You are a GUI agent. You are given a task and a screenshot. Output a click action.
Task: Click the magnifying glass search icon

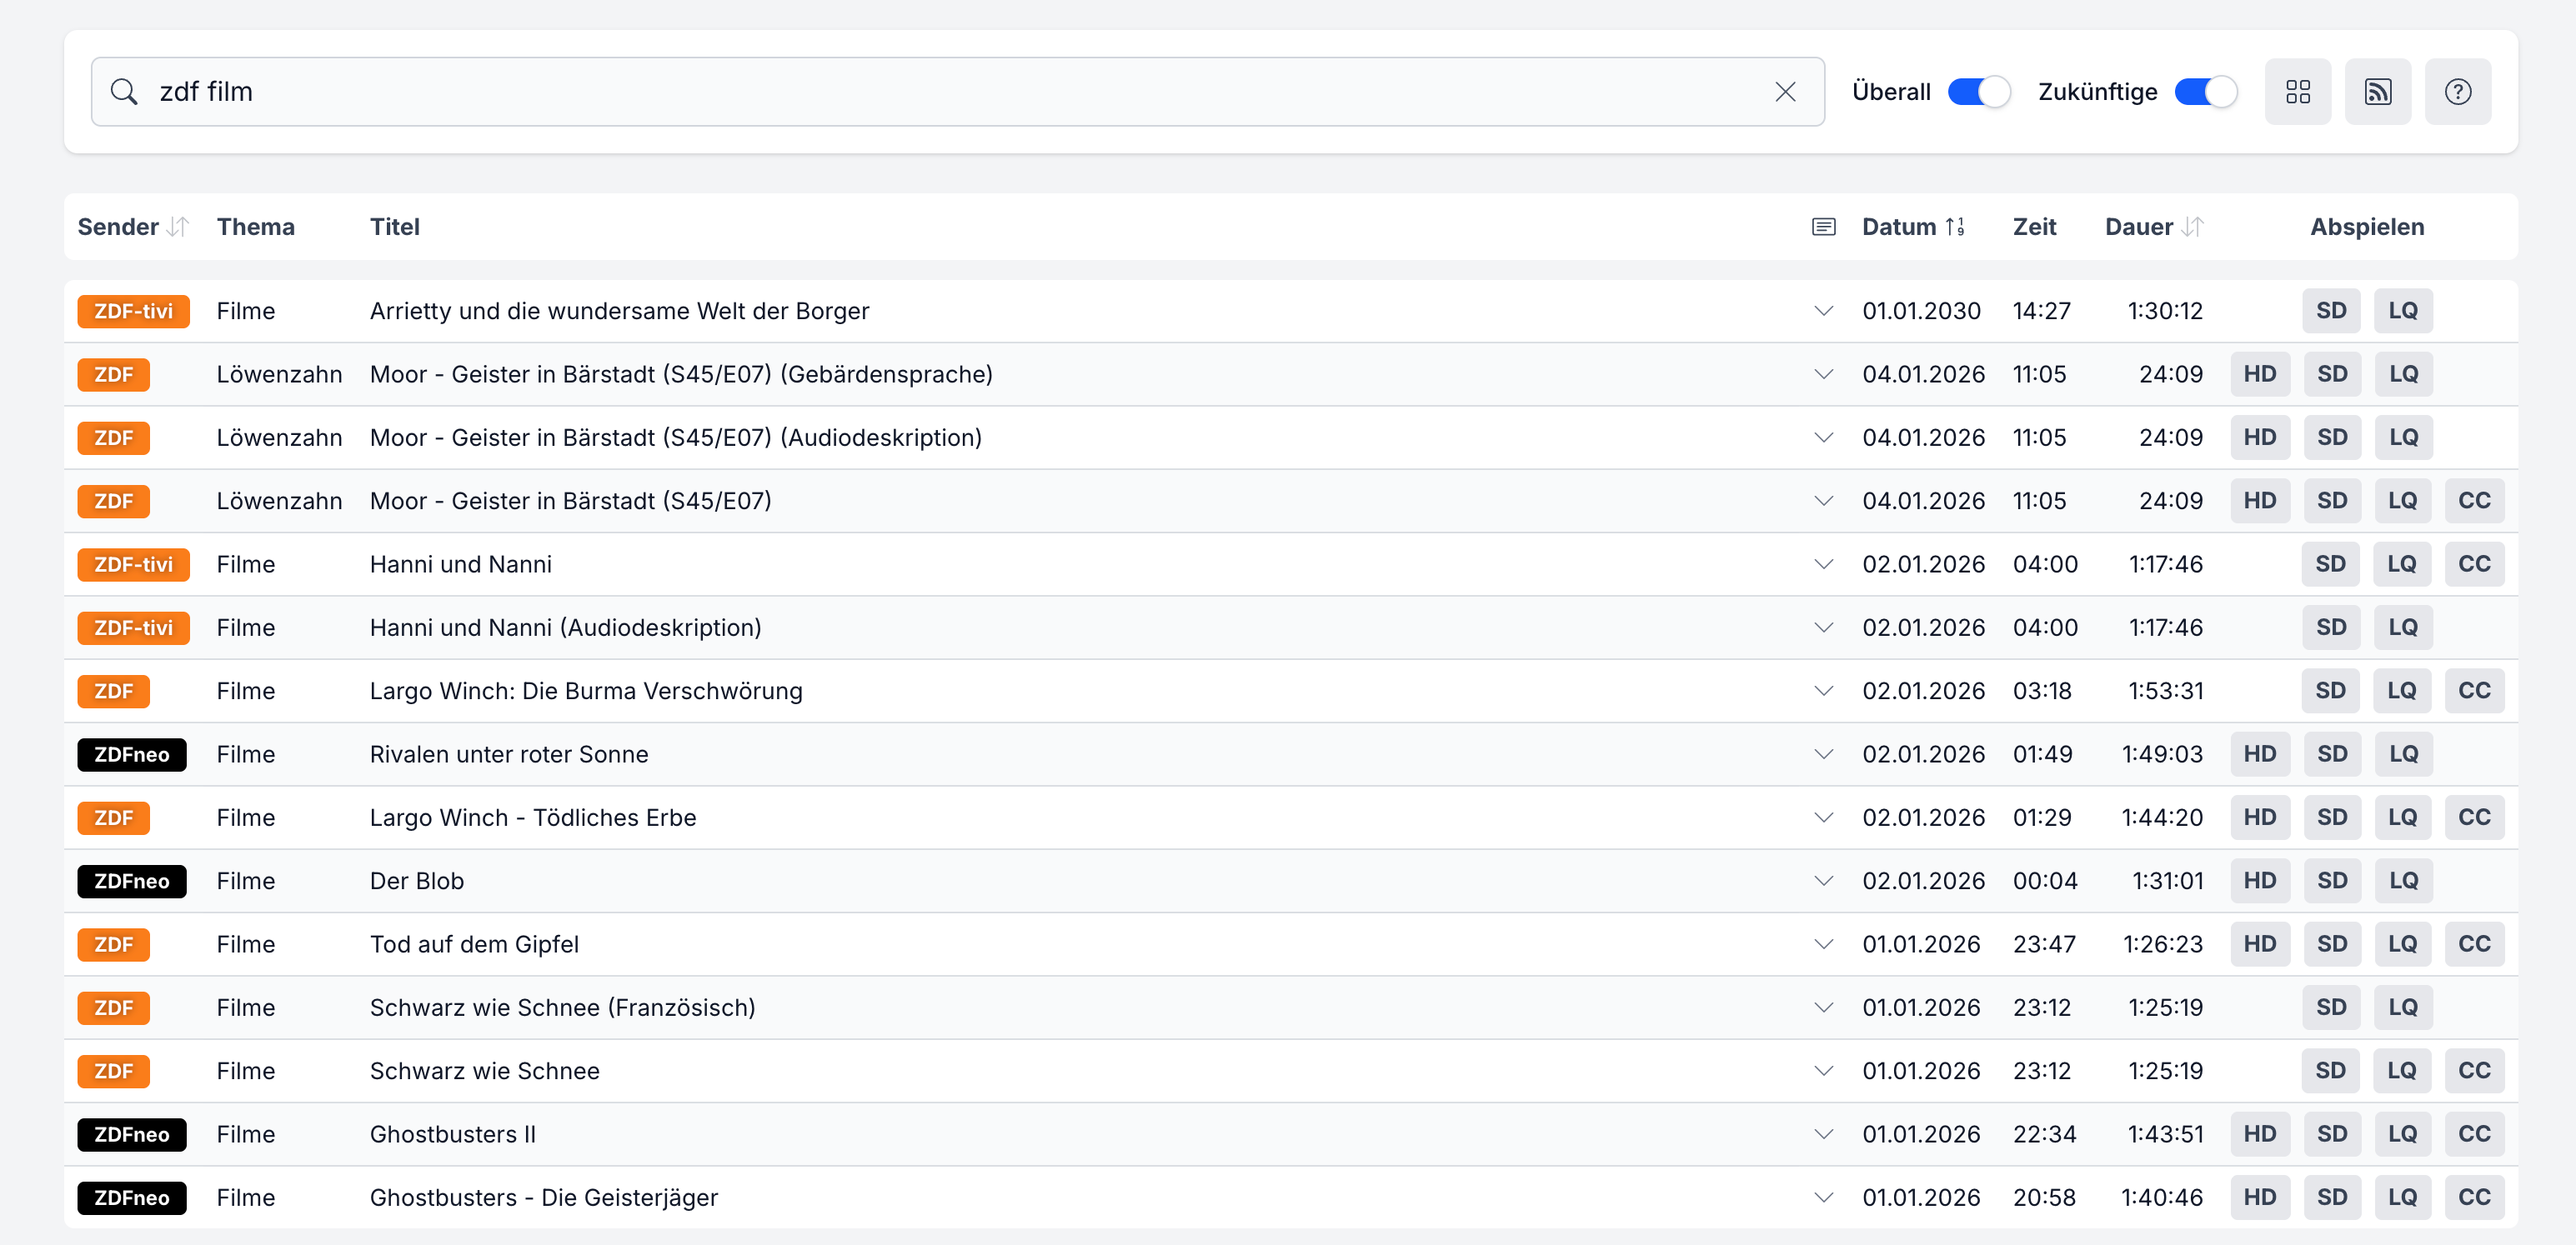point(124,92)
